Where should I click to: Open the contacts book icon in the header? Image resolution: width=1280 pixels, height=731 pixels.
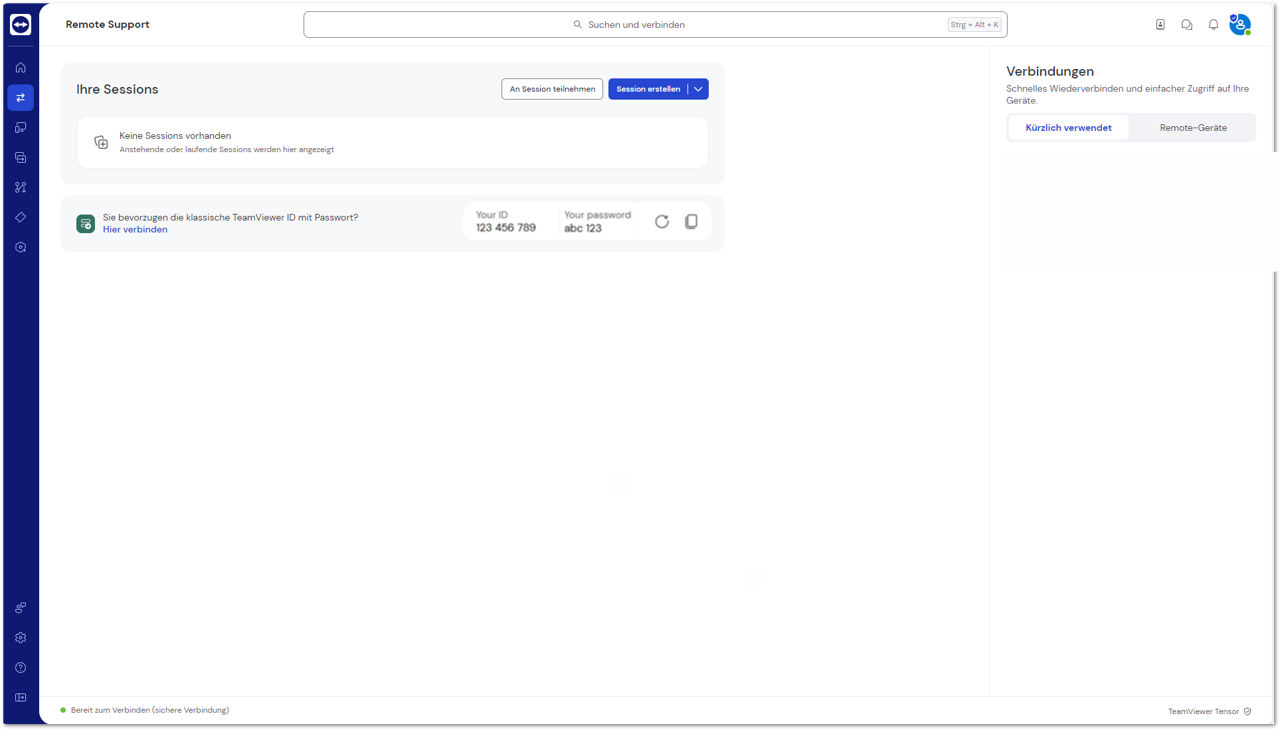1160,24
